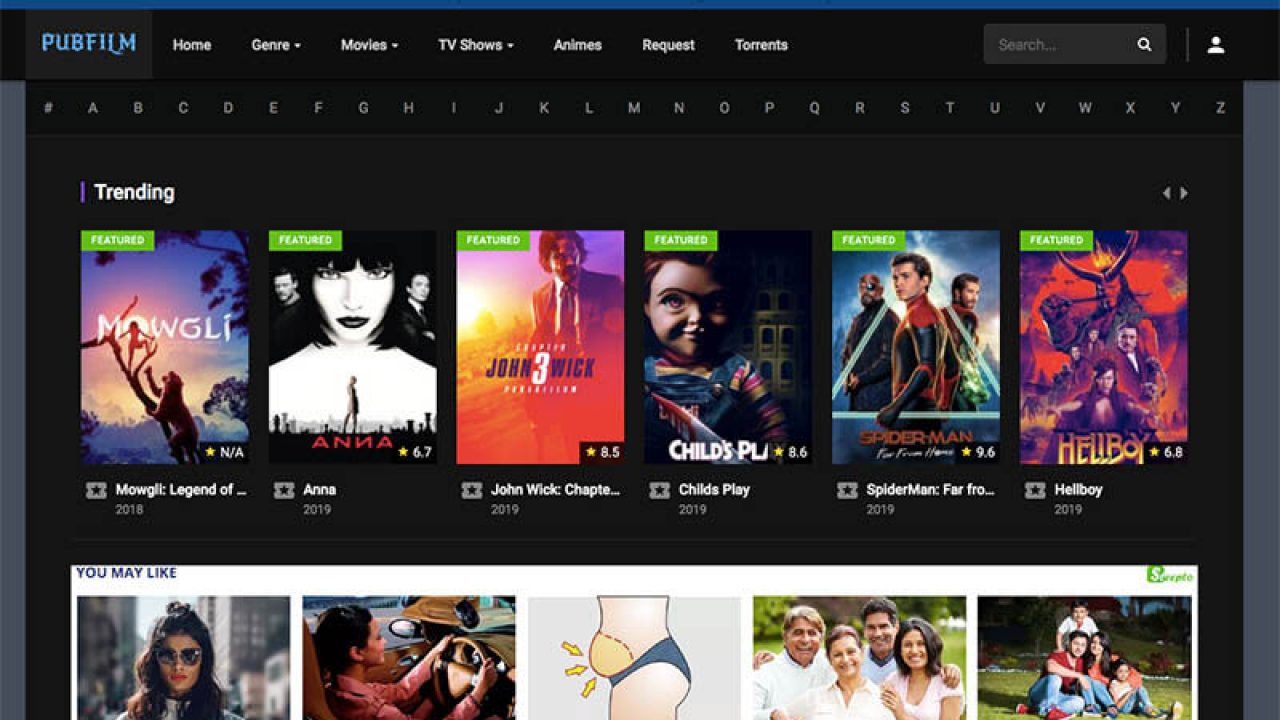Open the Request page
1280x720 pixels.
[x=668, y=45]
